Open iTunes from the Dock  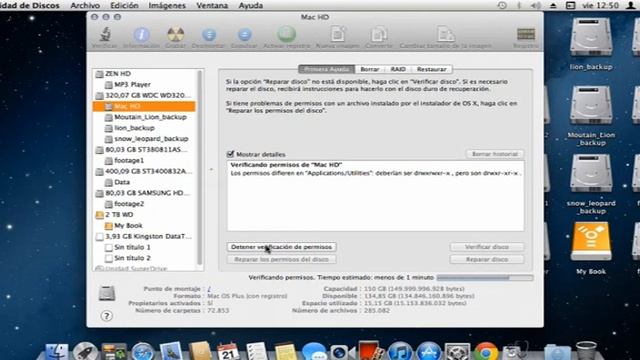[400, 351]
